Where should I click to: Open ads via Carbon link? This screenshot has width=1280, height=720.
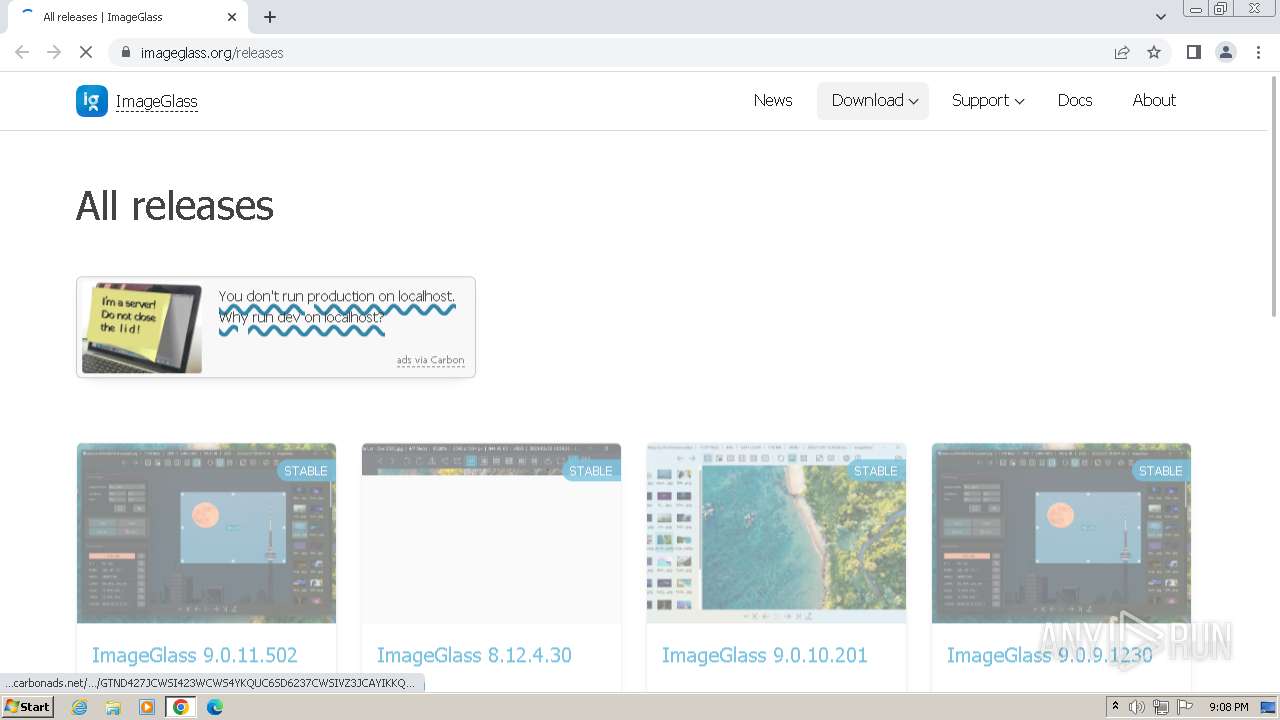click(x=430, y=360)
